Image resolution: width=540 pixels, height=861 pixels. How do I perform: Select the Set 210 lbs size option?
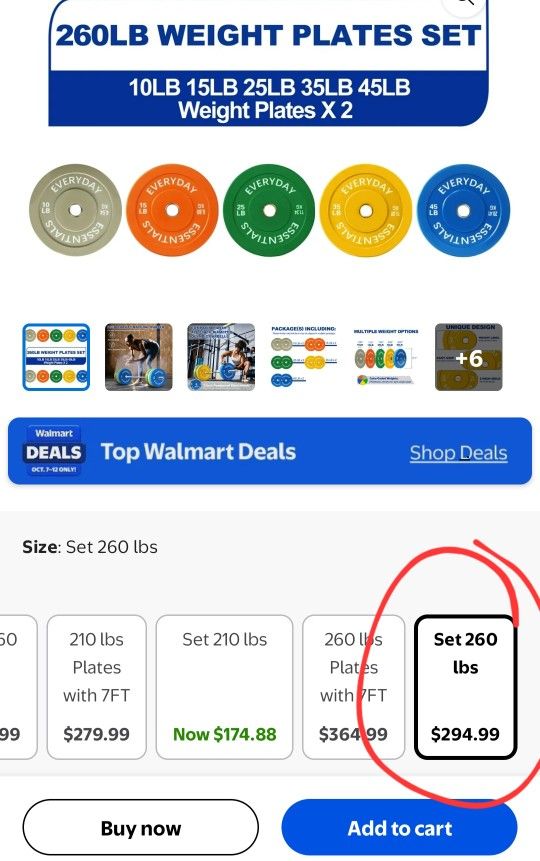tap(224, 686)
